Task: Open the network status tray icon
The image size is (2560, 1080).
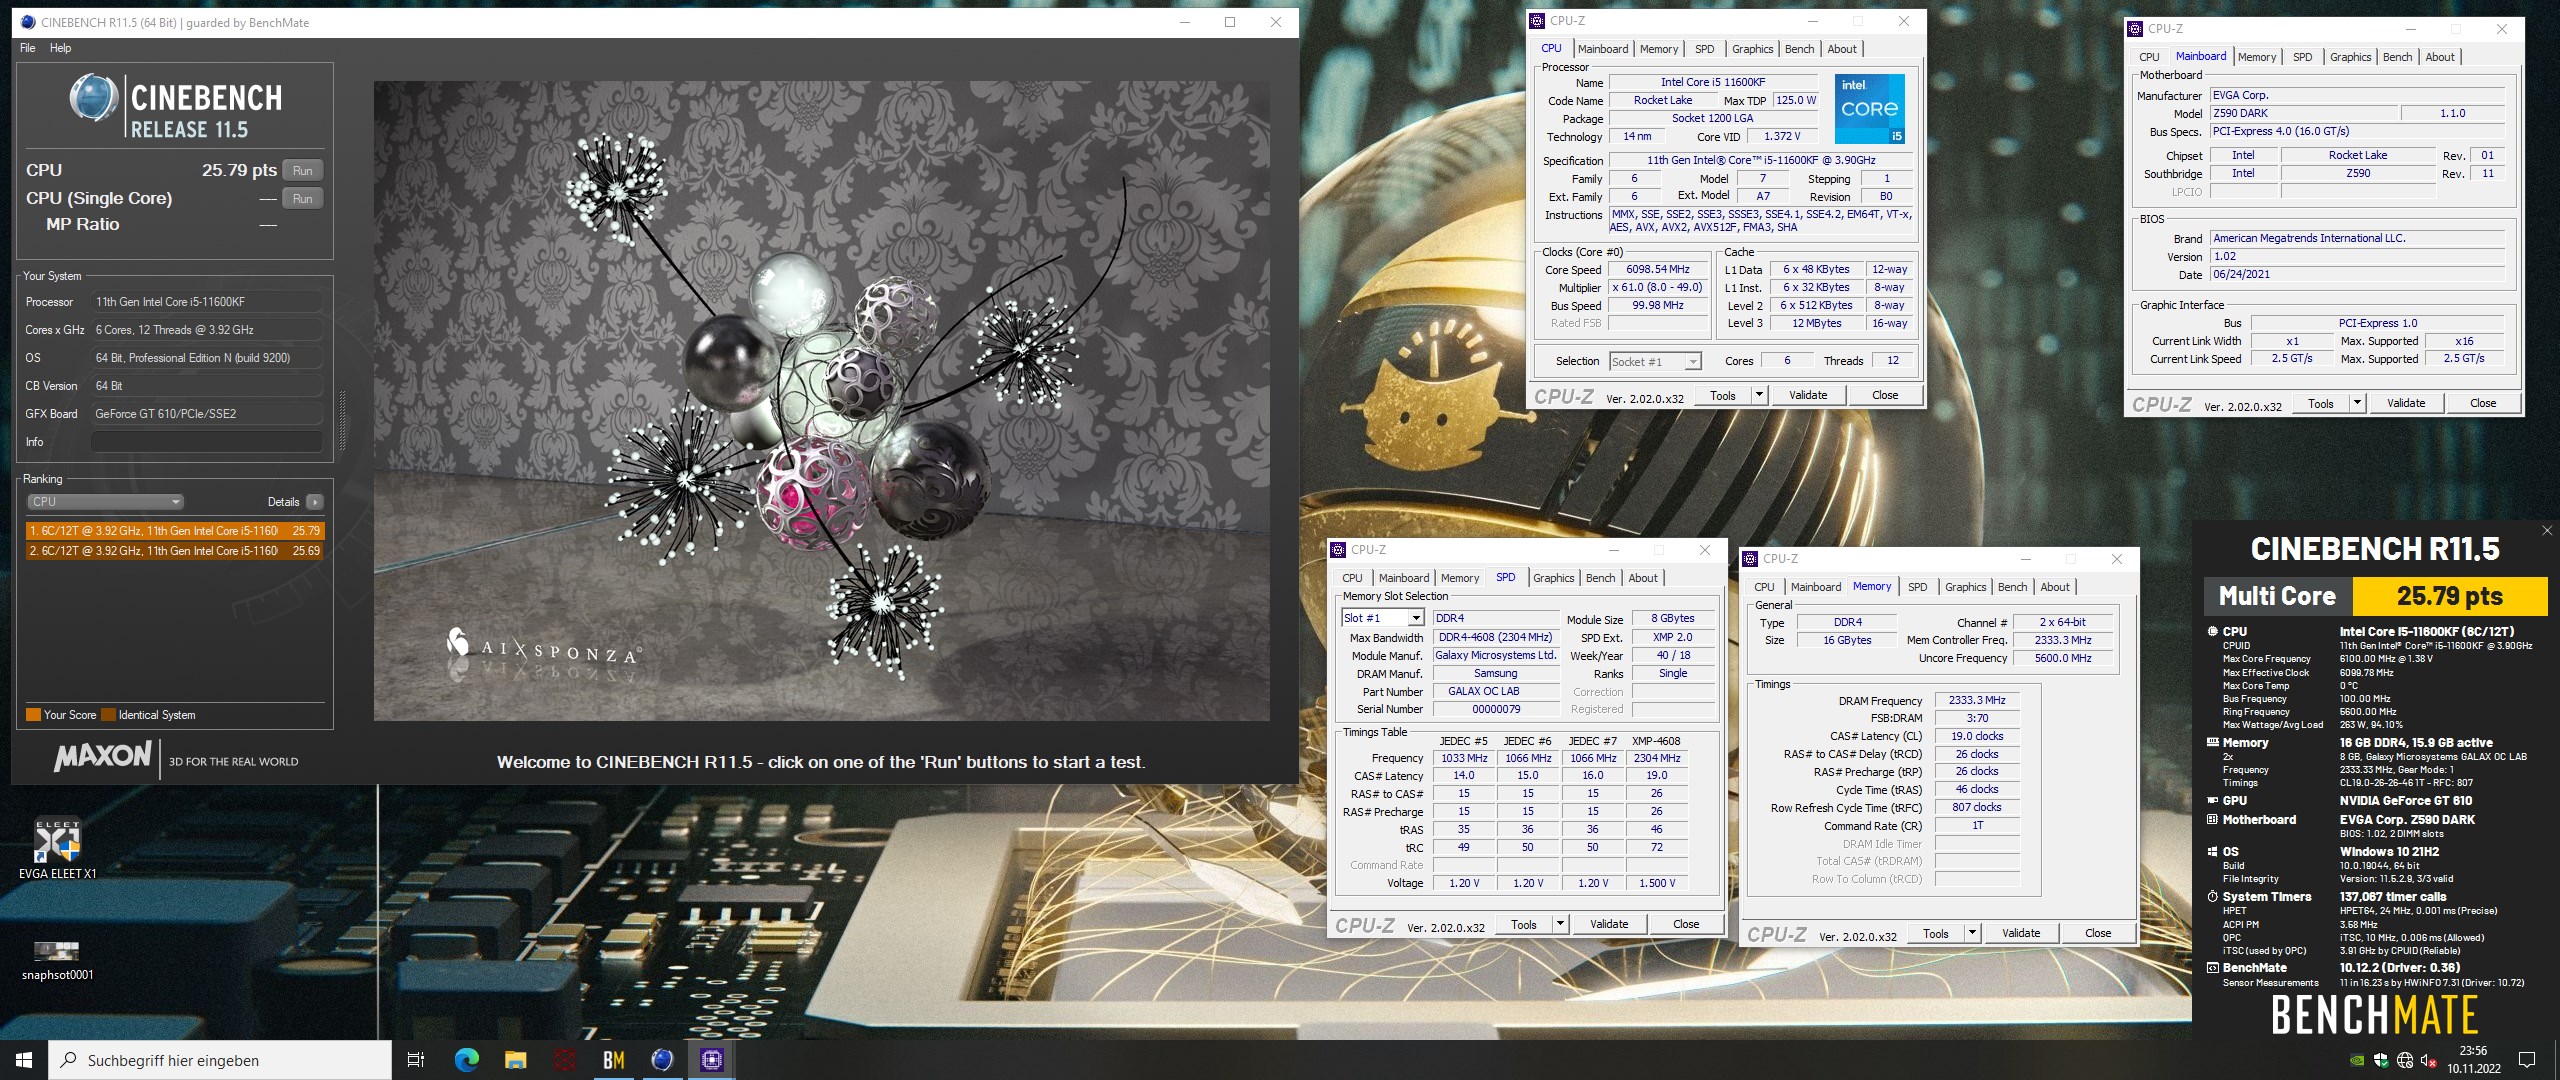Action: pos(2405,1060)
